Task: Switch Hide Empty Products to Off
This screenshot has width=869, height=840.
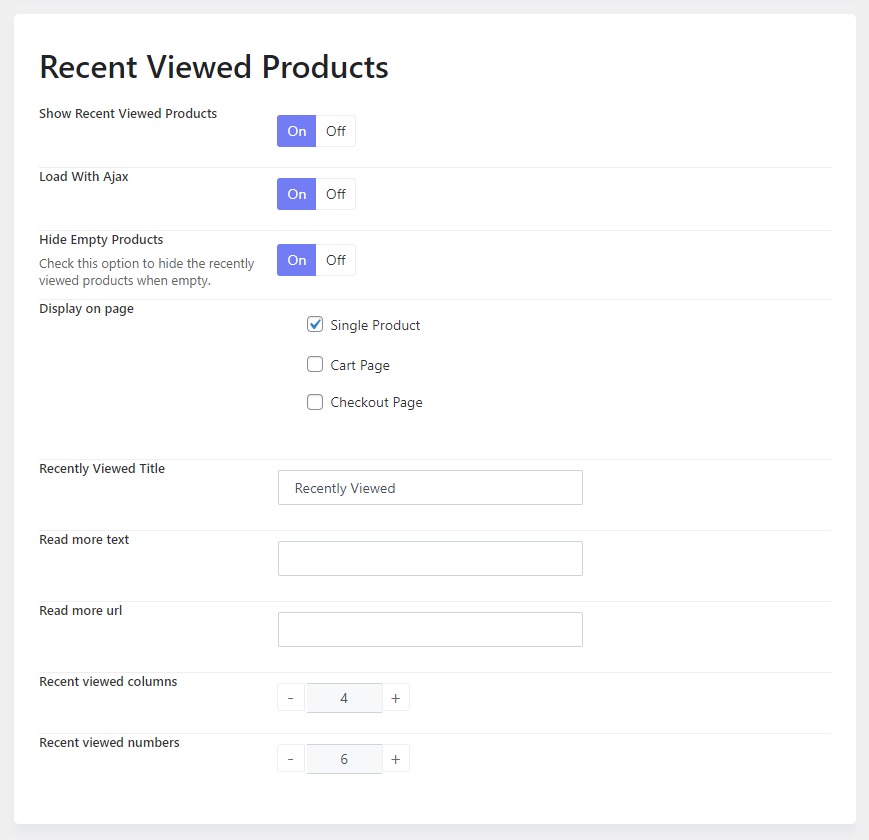Action: [336, 260]
